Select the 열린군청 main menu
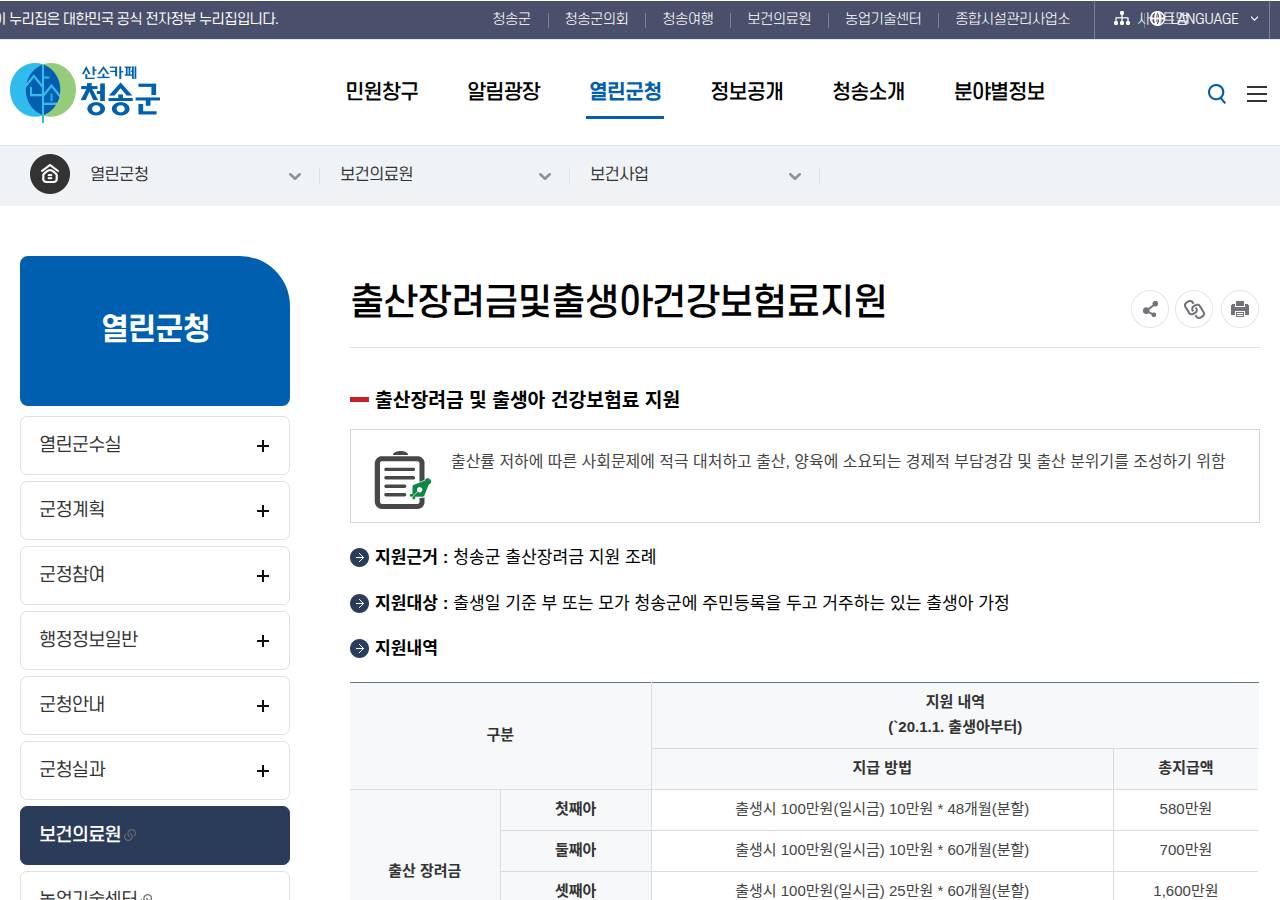This screenshot has height=900, width=1280. tap(625, 92)
